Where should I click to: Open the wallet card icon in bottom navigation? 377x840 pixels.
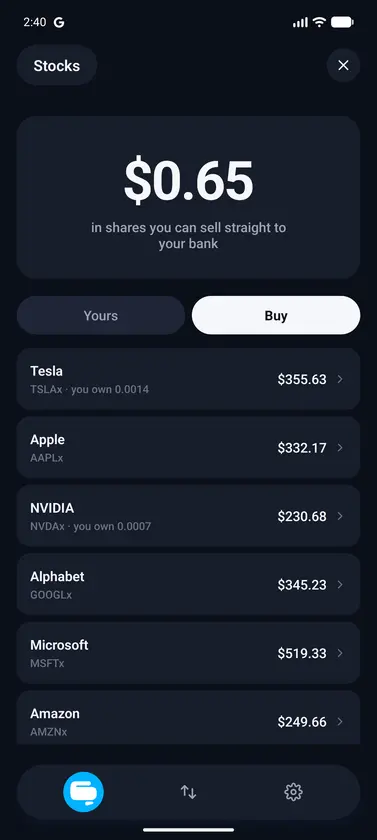[83, 792]
